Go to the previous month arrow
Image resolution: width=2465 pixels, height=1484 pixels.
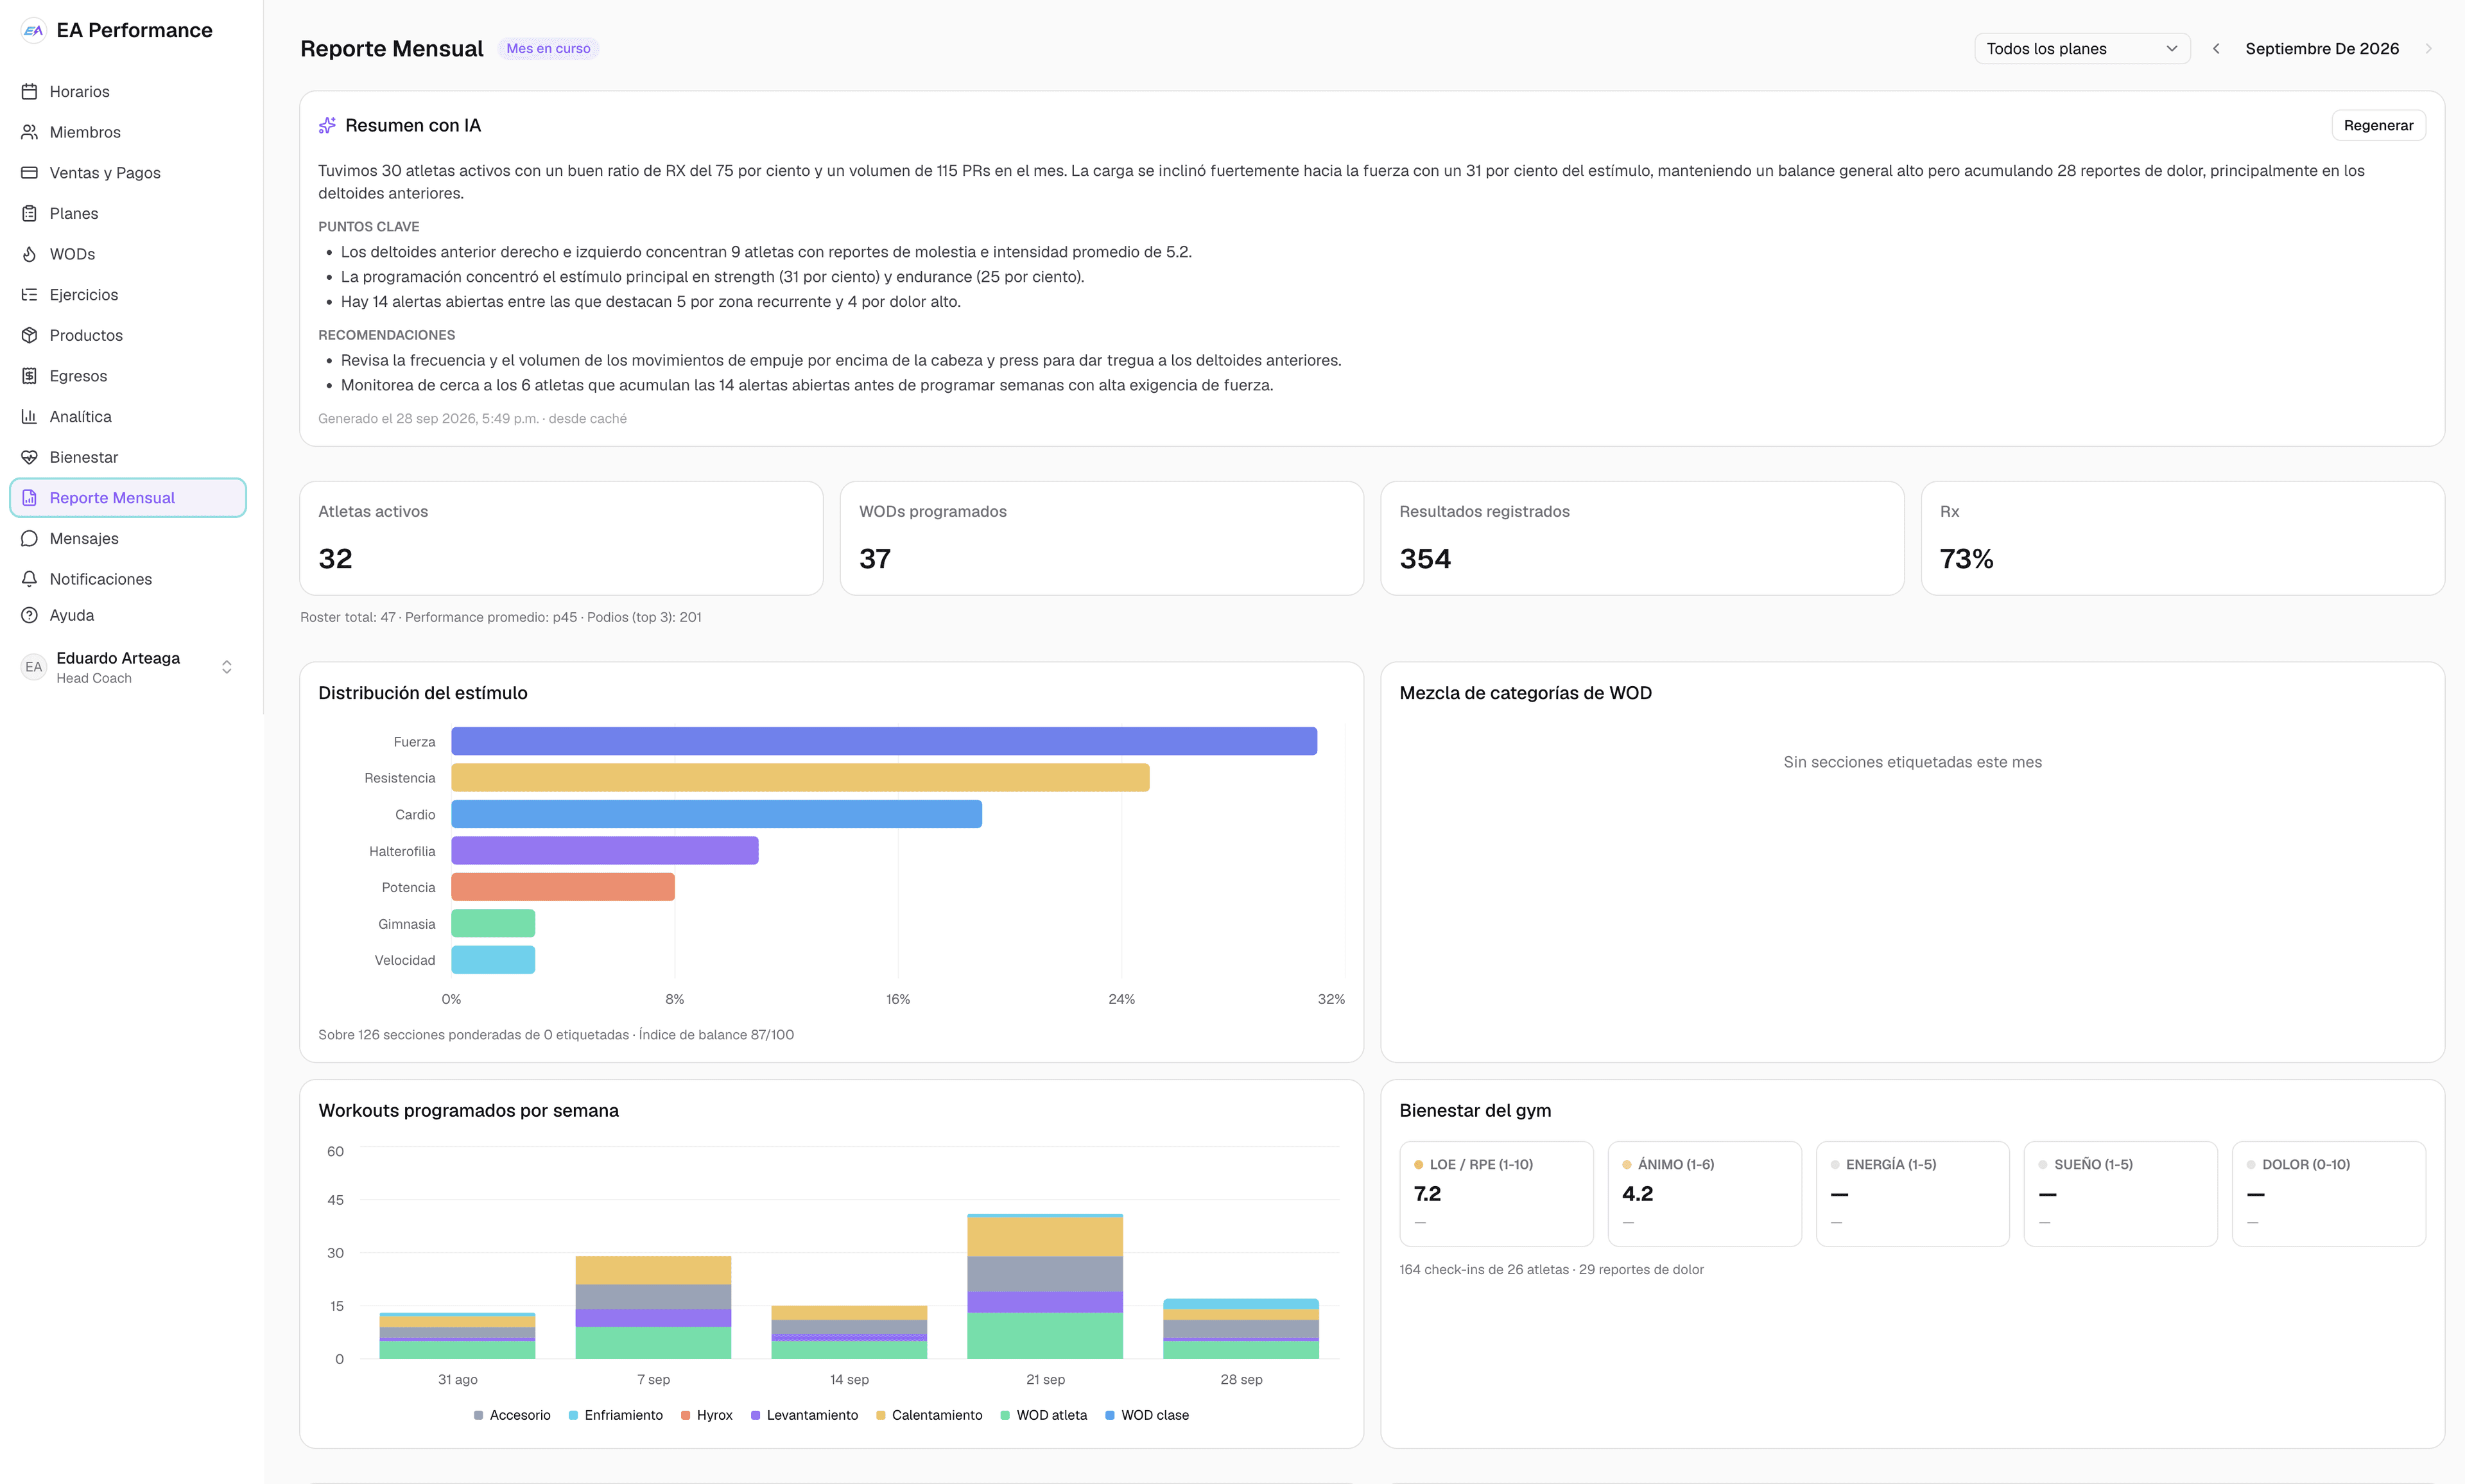point(2216,48)
